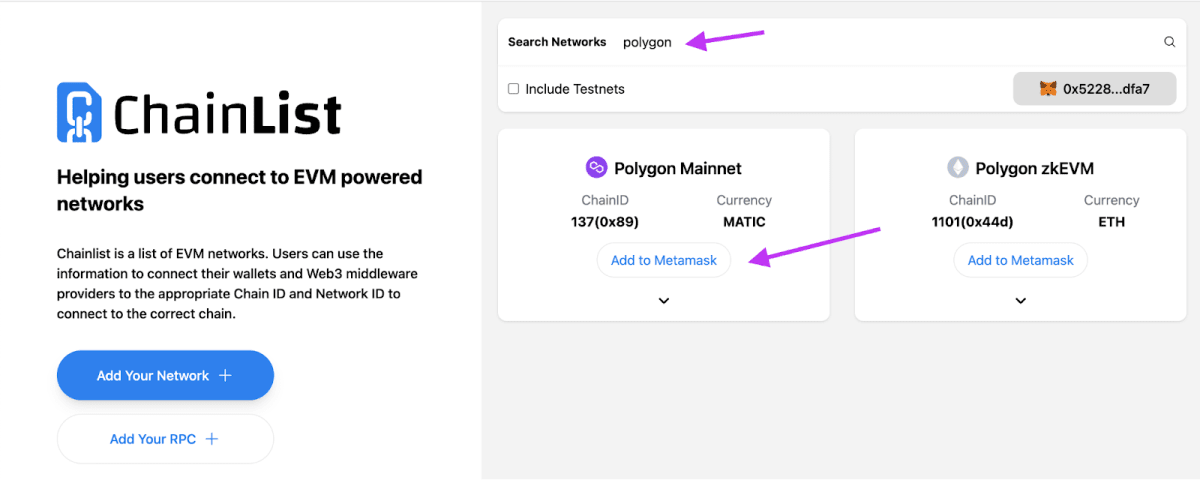
Task: Add Polygon Mainnet to Metamask
Action: tap(664, 260)
